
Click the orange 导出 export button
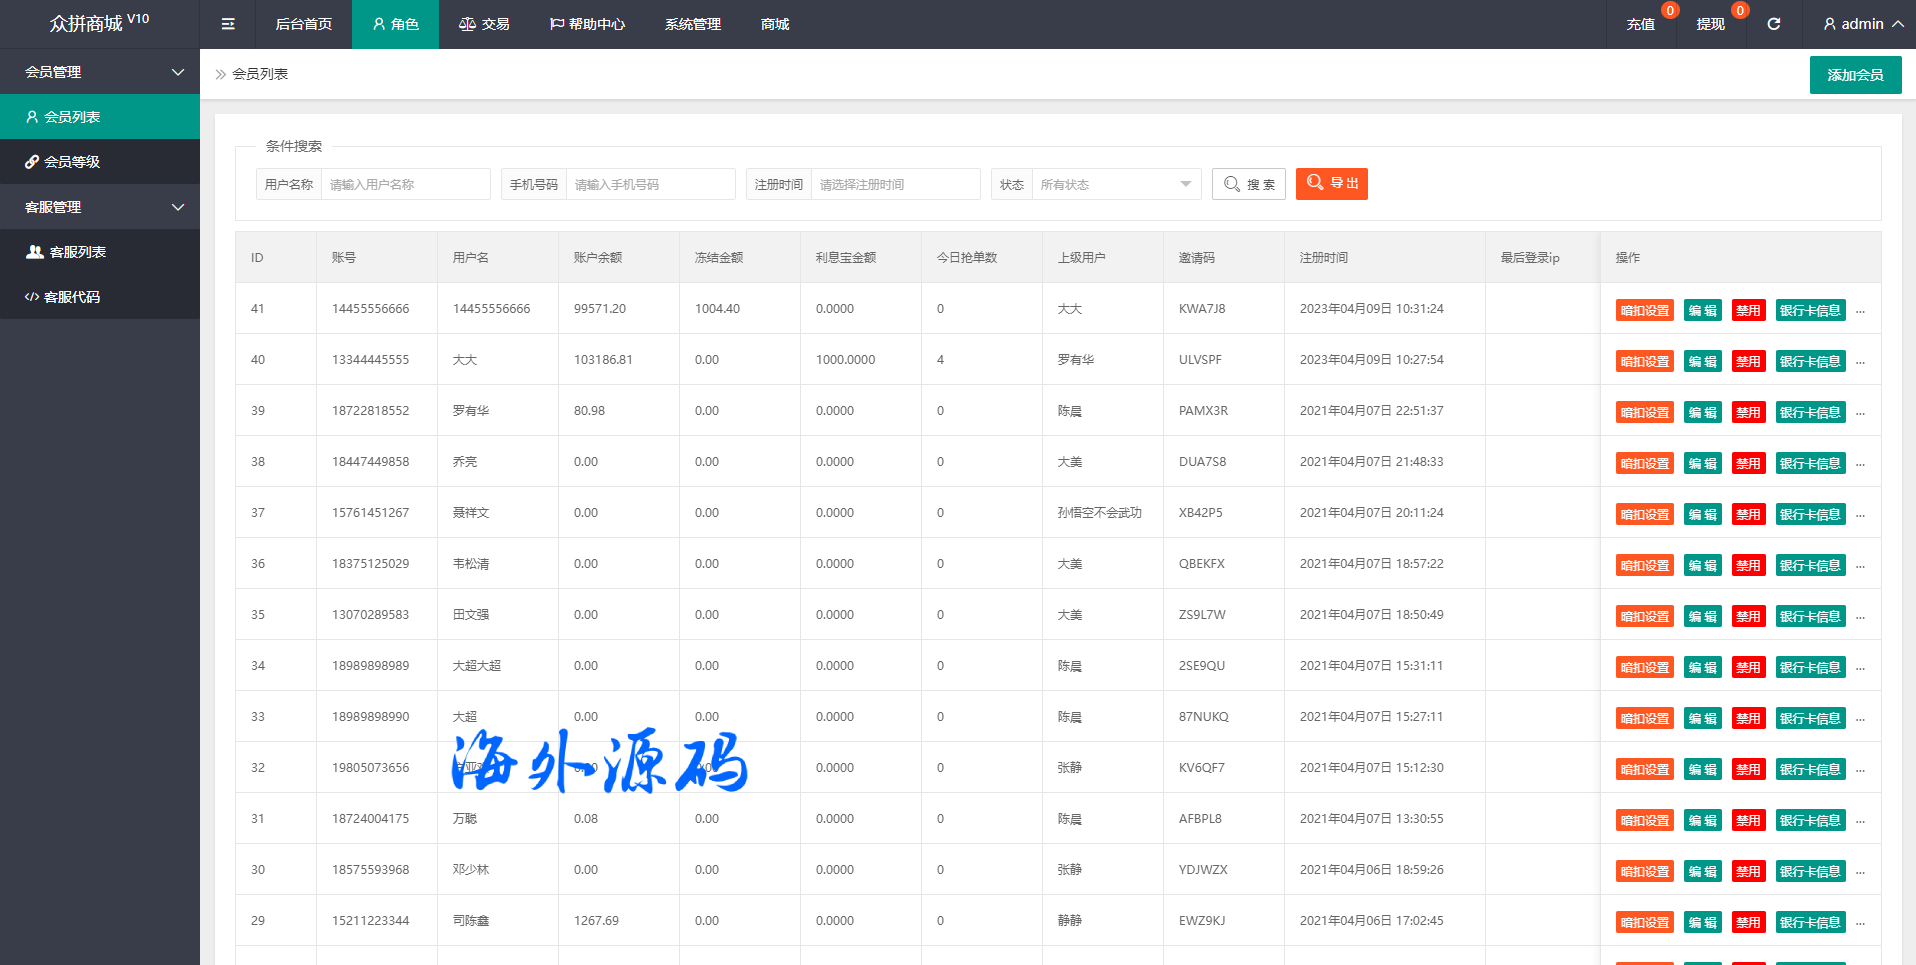[1331, 184]
